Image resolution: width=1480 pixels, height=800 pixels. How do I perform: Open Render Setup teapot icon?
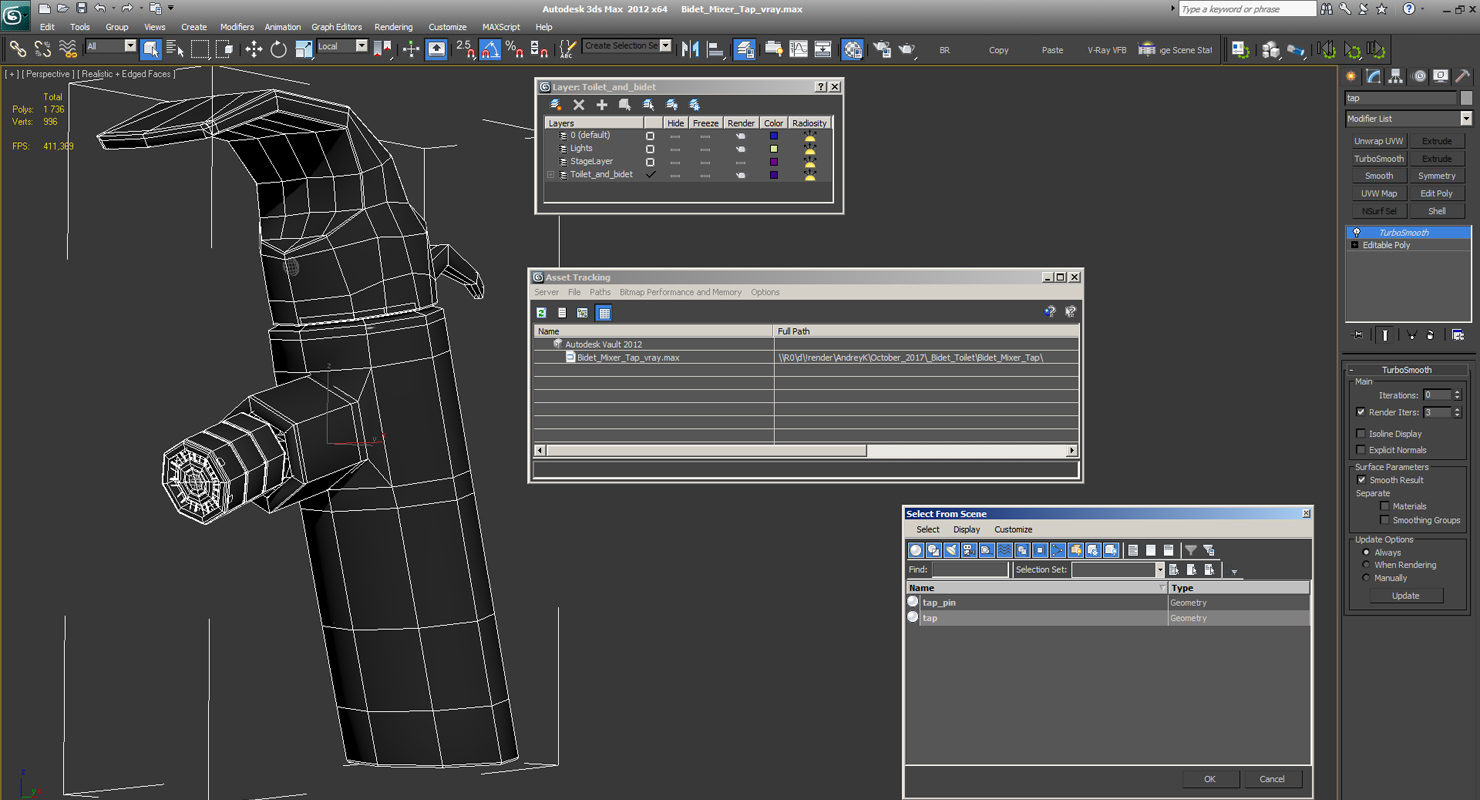pyautogui.click(x=882, y=48)
